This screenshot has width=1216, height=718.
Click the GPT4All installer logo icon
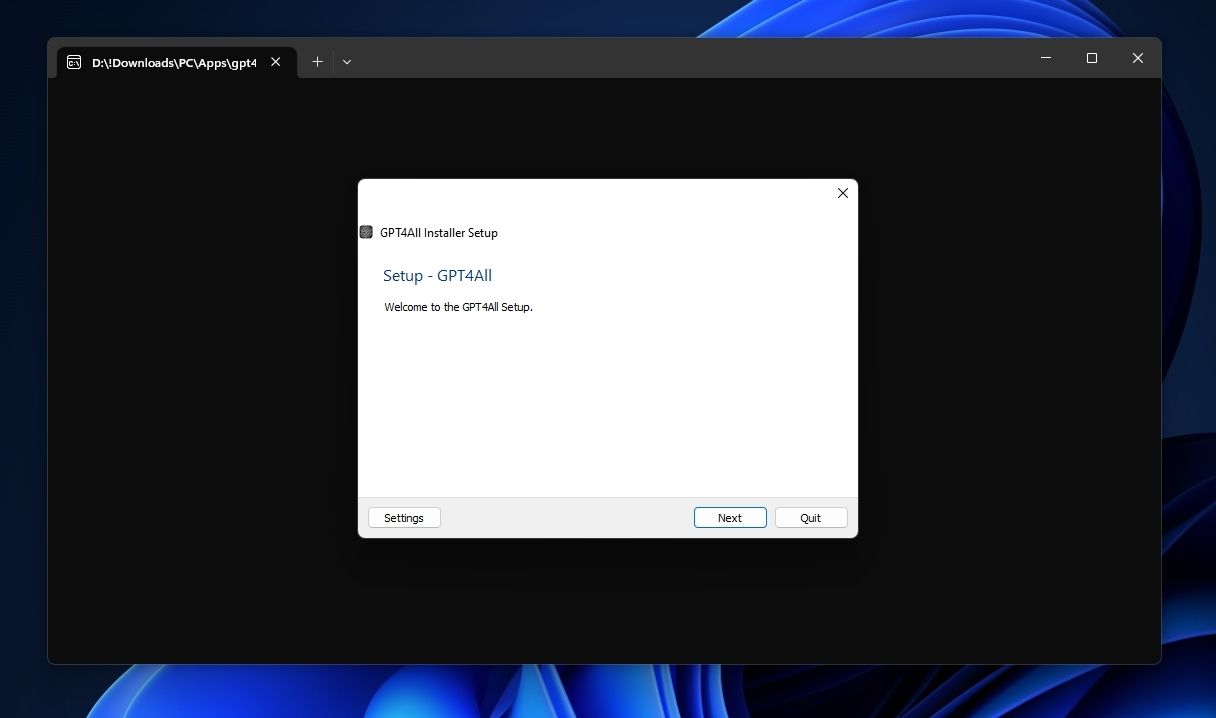366,232
